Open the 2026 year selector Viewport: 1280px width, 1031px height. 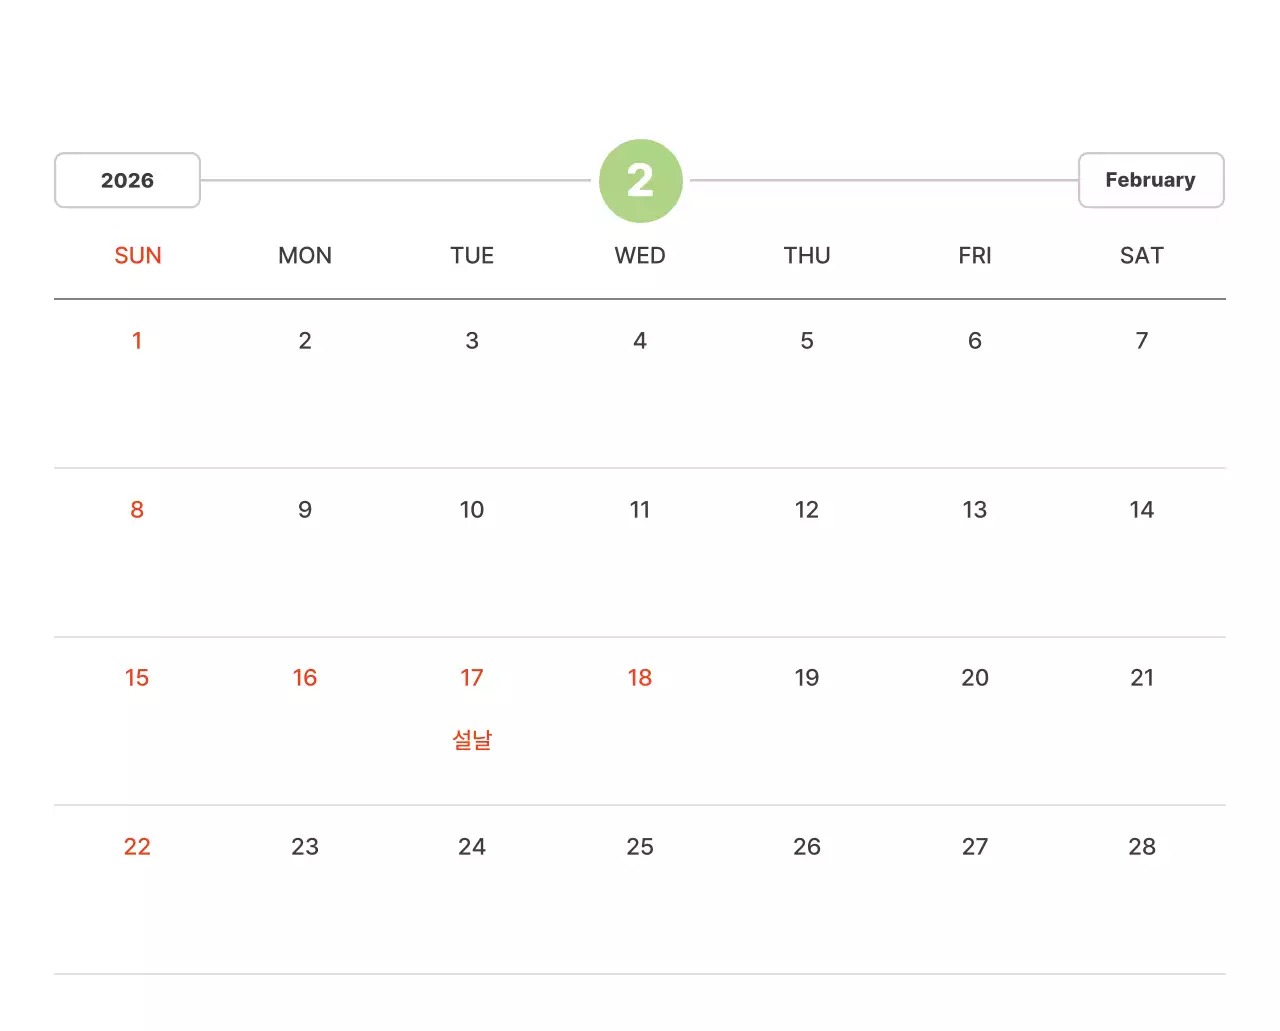tap(127, 180)
